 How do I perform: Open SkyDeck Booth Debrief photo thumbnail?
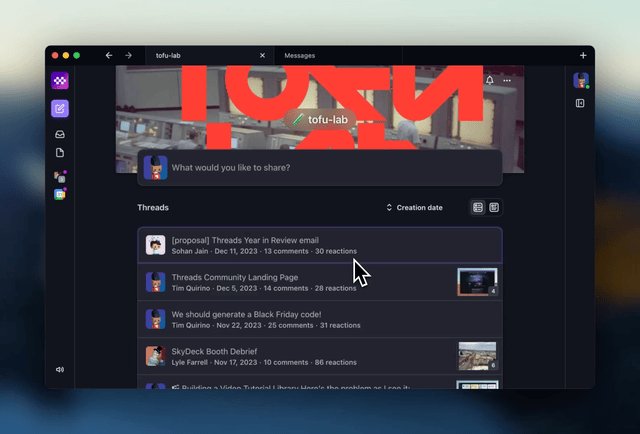(x=477, y=356)
